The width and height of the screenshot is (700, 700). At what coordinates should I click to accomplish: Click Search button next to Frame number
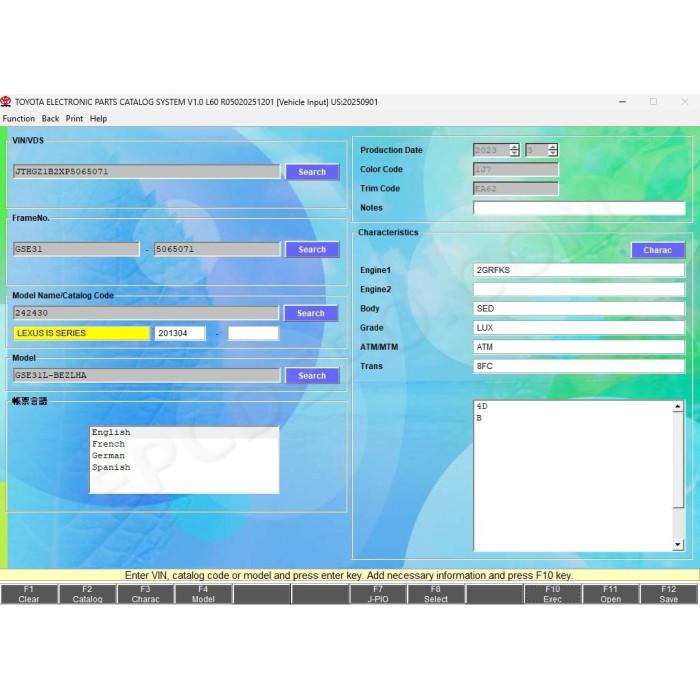click(x=312, y=250)
